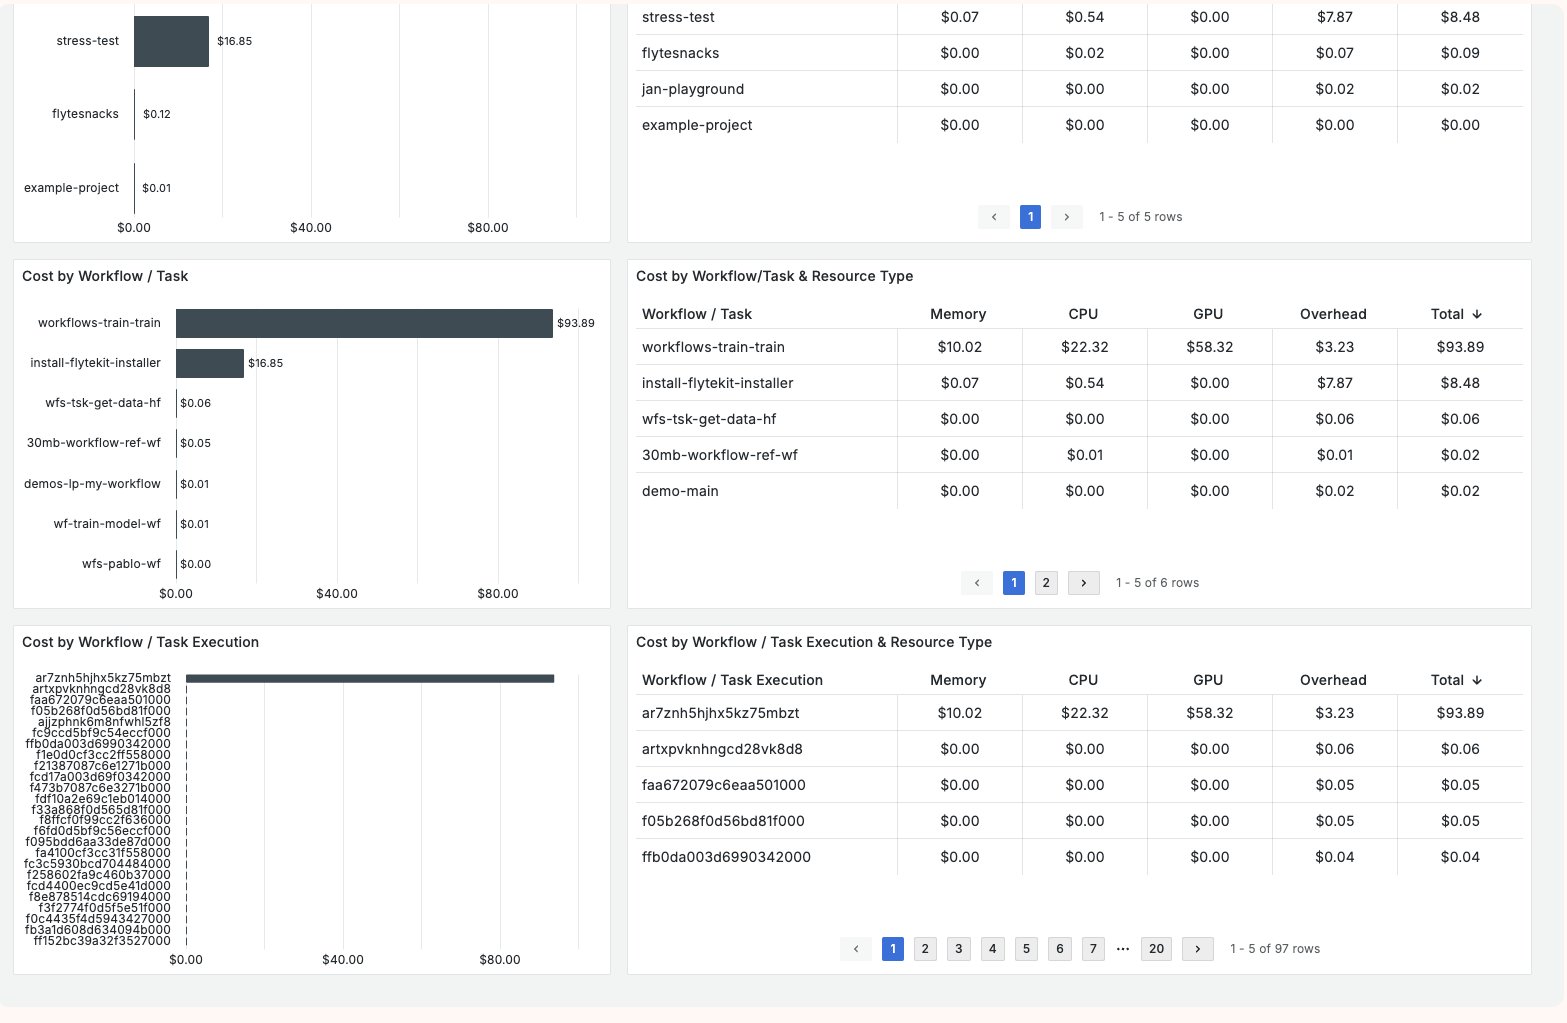Viewport: 1567px width, 1023px height.
Task: Click pagination ellipsis in Task Execution table
Action: tap(1123, 949)
